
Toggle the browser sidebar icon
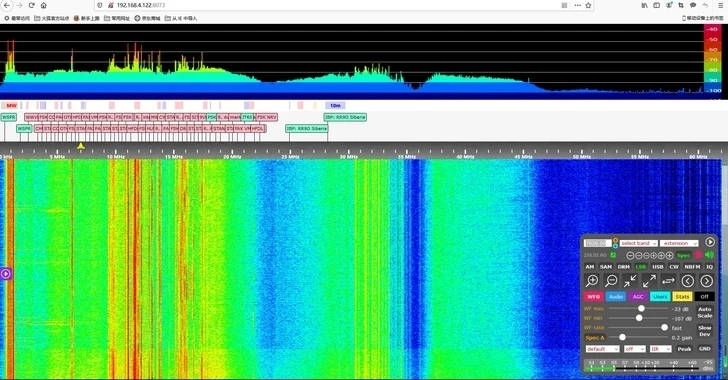click(x=656, y=5)
